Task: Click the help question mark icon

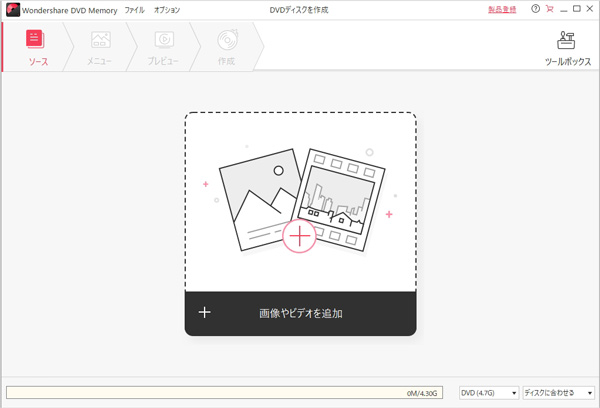Action: tap(536, 9)
